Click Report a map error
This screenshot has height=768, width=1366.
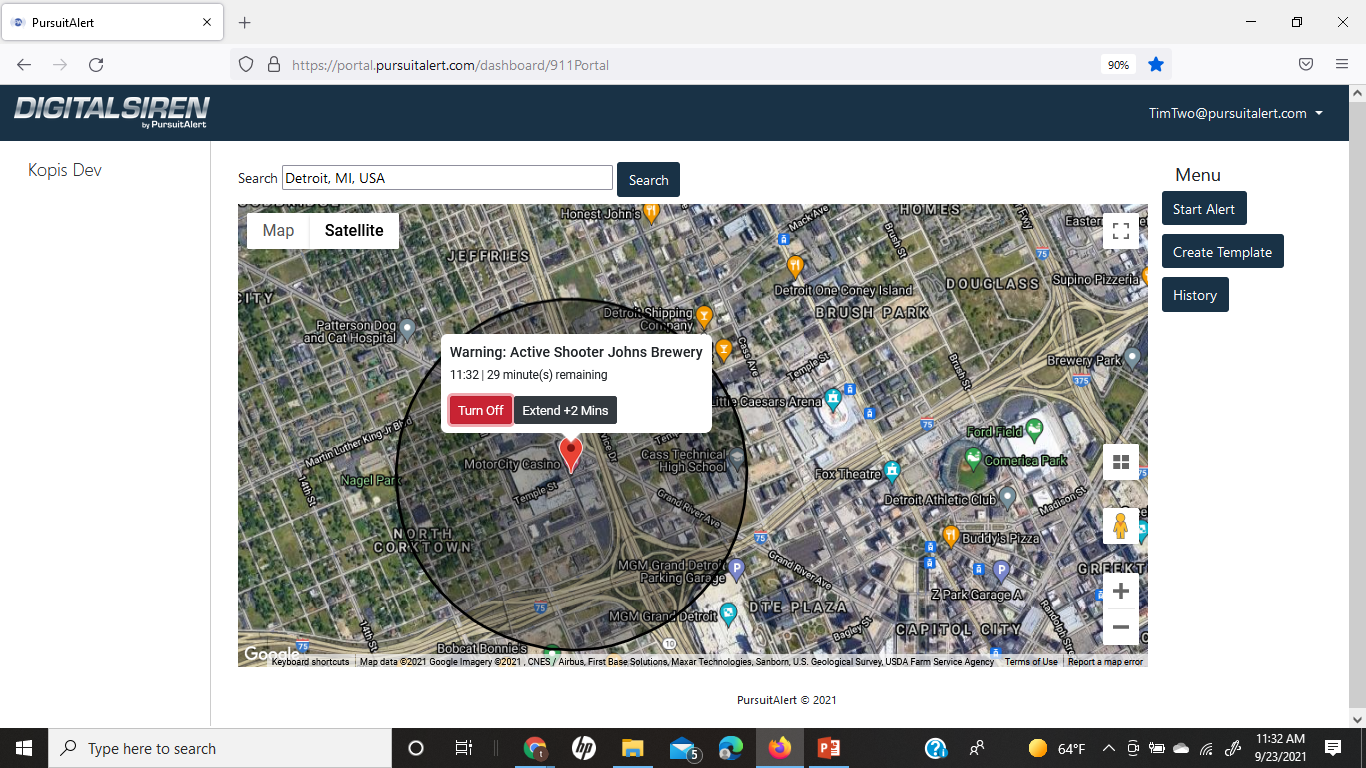(1105, 662)
